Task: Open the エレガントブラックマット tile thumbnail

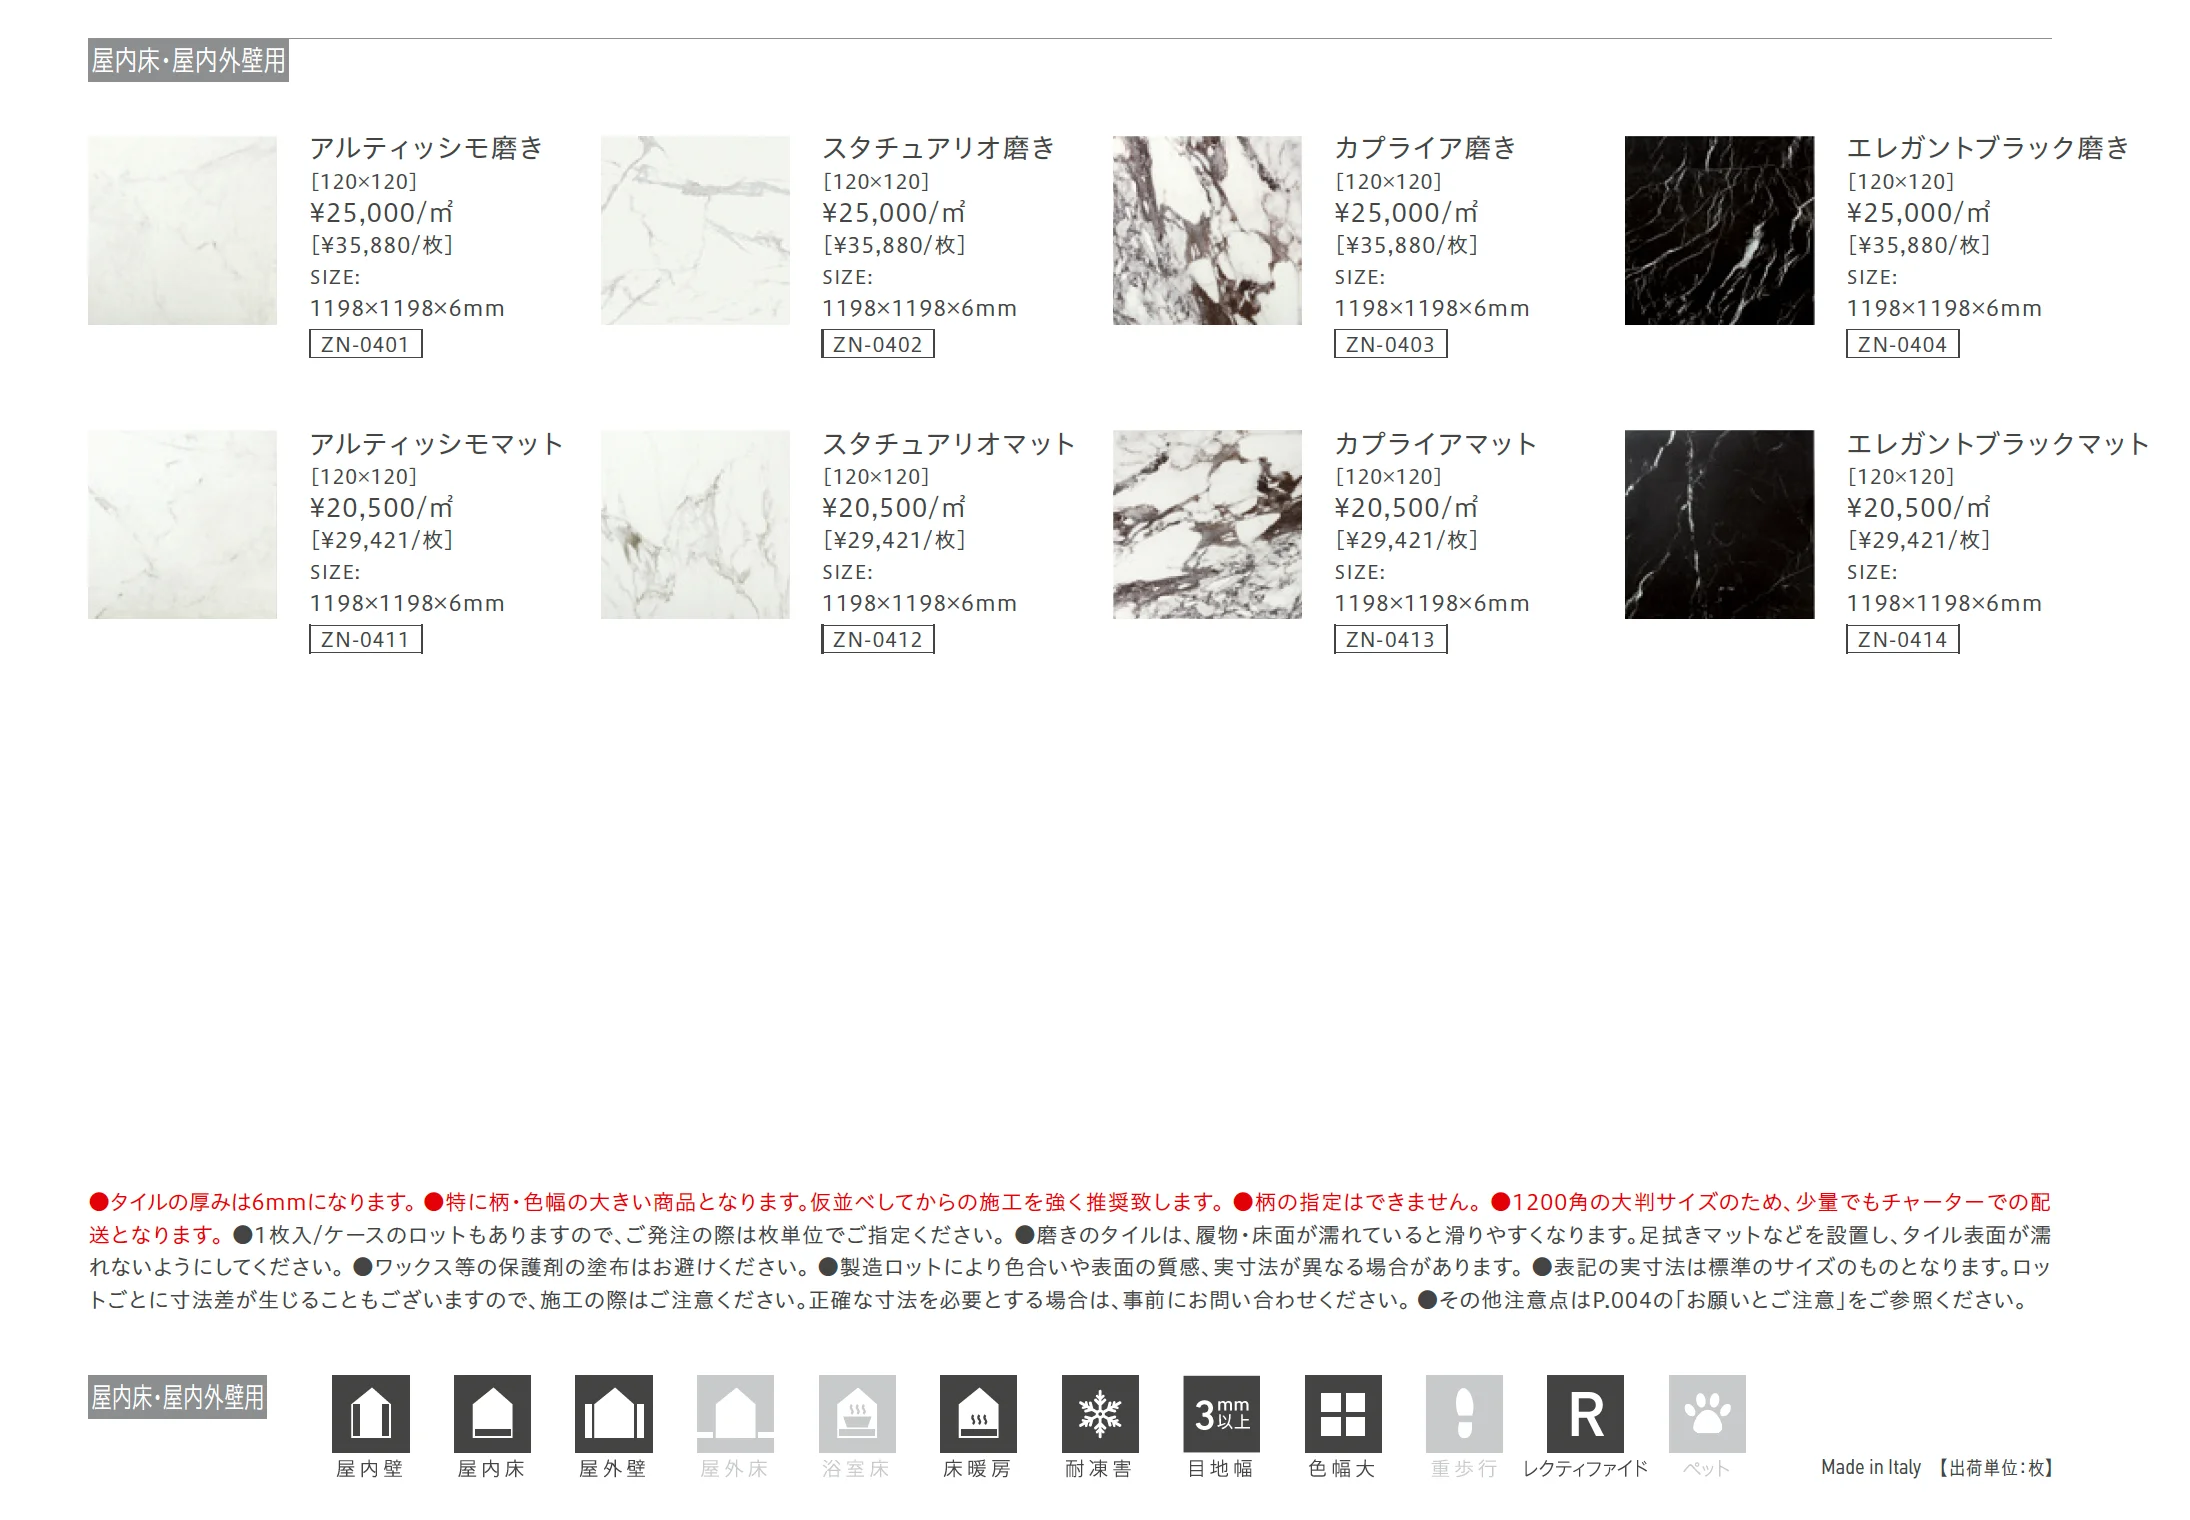Action: [1719, 524]
